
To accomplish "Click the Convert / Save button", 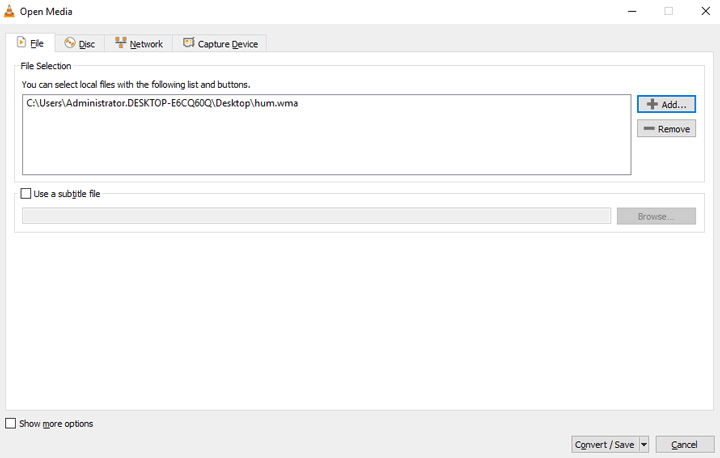I will (605, 444).
